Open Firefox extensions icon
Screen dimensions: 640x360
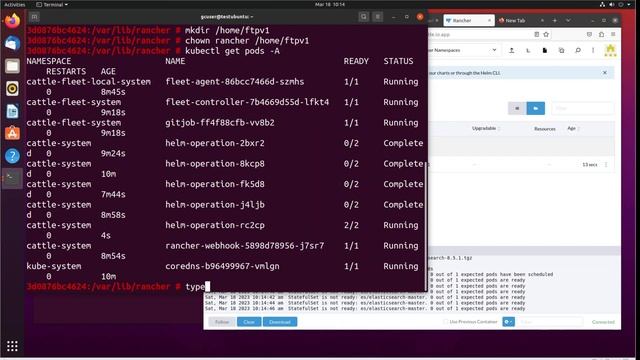601,35
